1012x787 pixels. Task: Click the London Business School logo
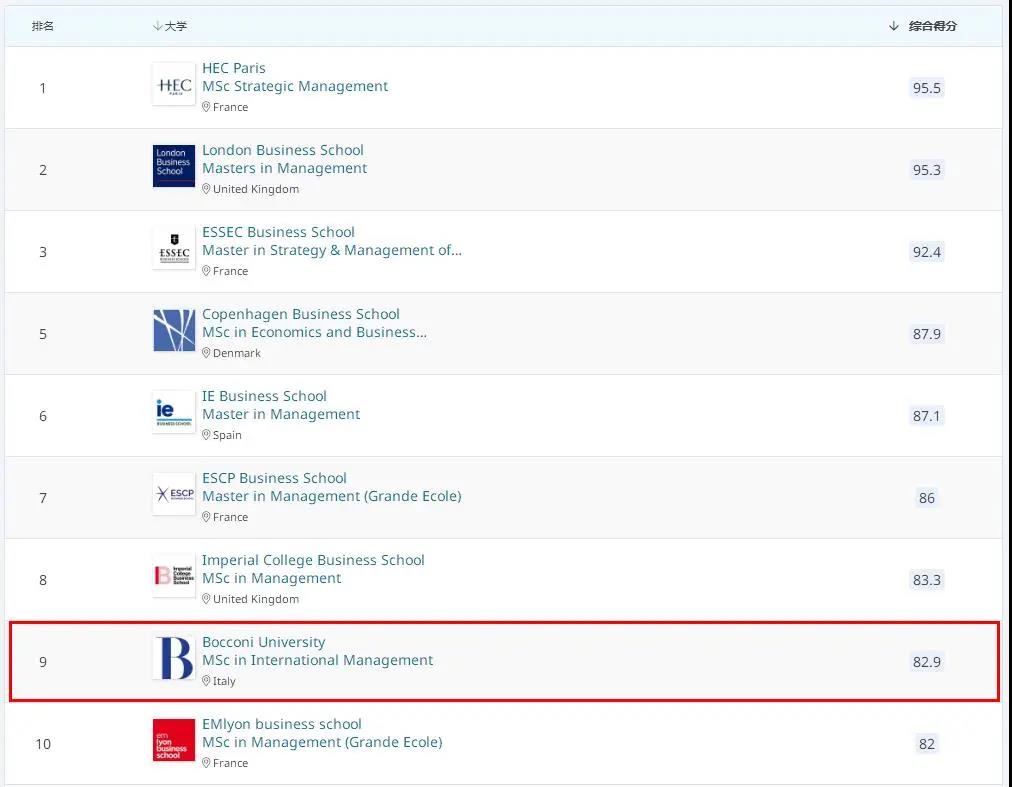(x=174, y=166)
